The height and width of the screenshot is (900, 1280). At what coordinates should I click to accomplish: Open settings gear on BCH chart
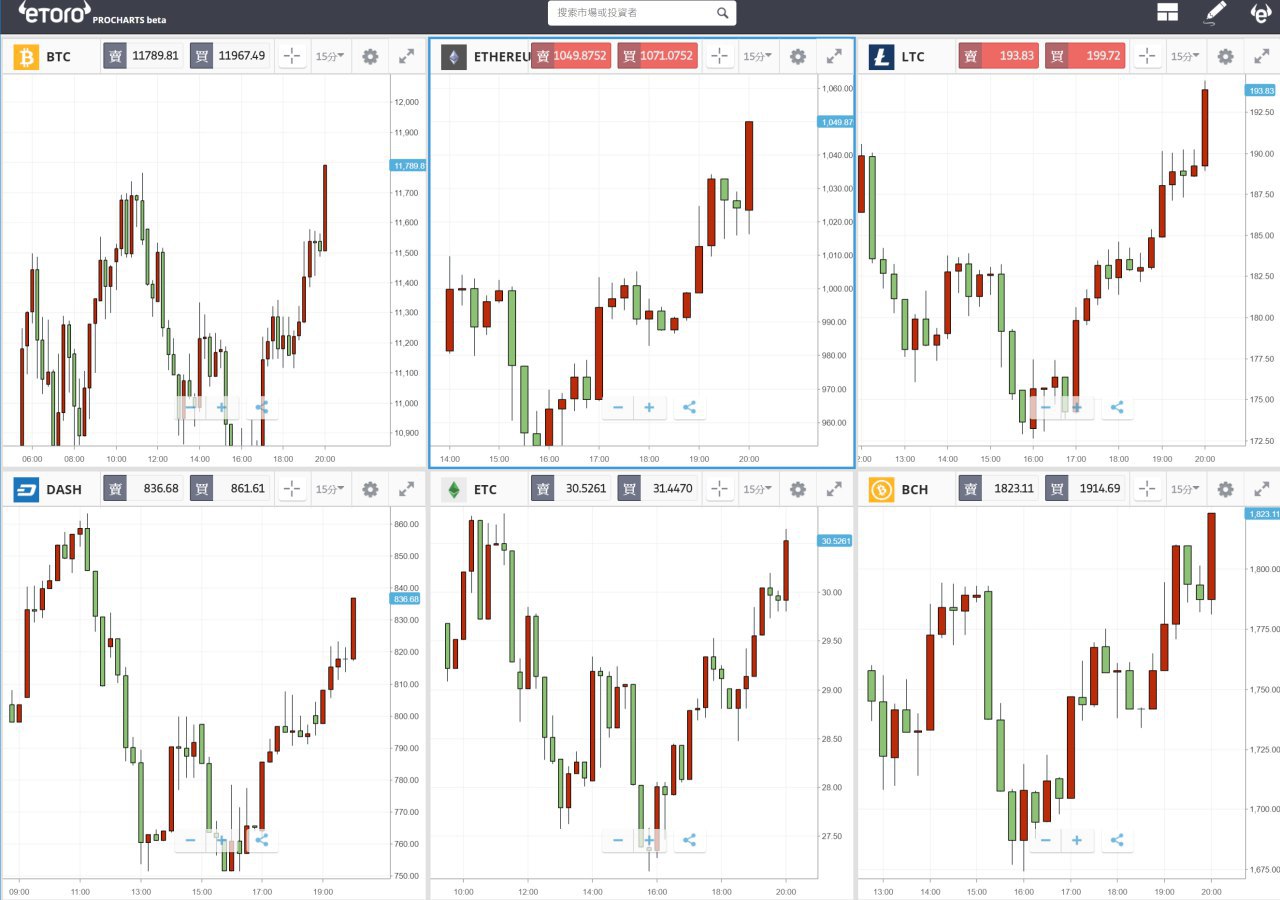(1225, 490)
